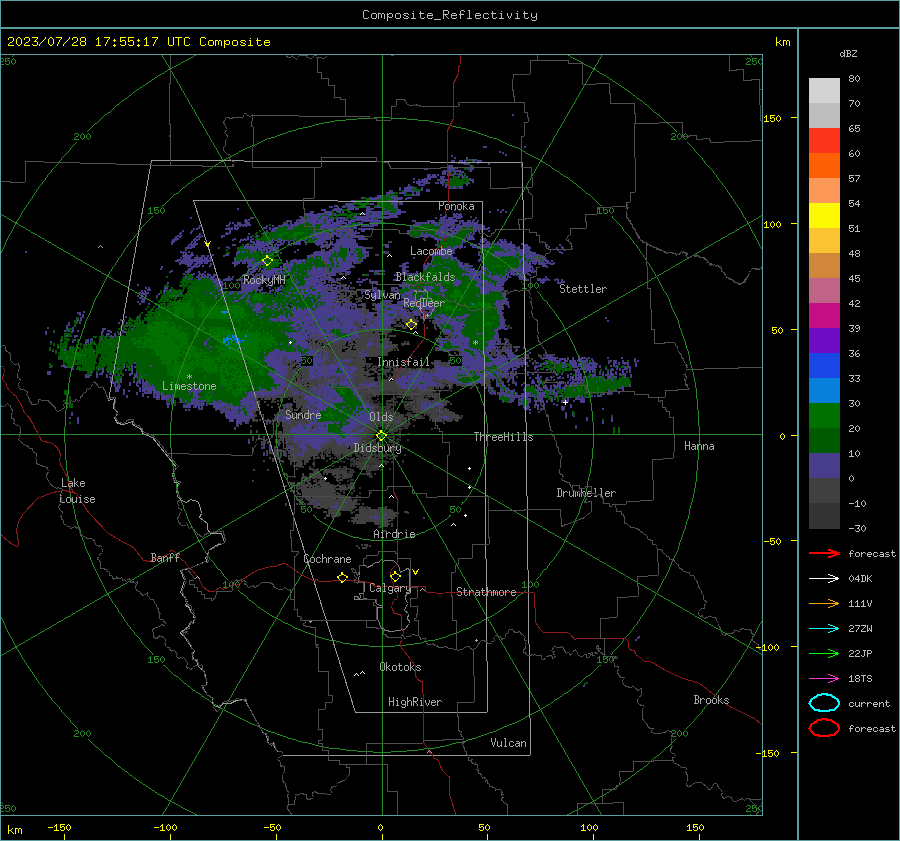Click the yellow diamond marker above Calgary

coord(395,576)
